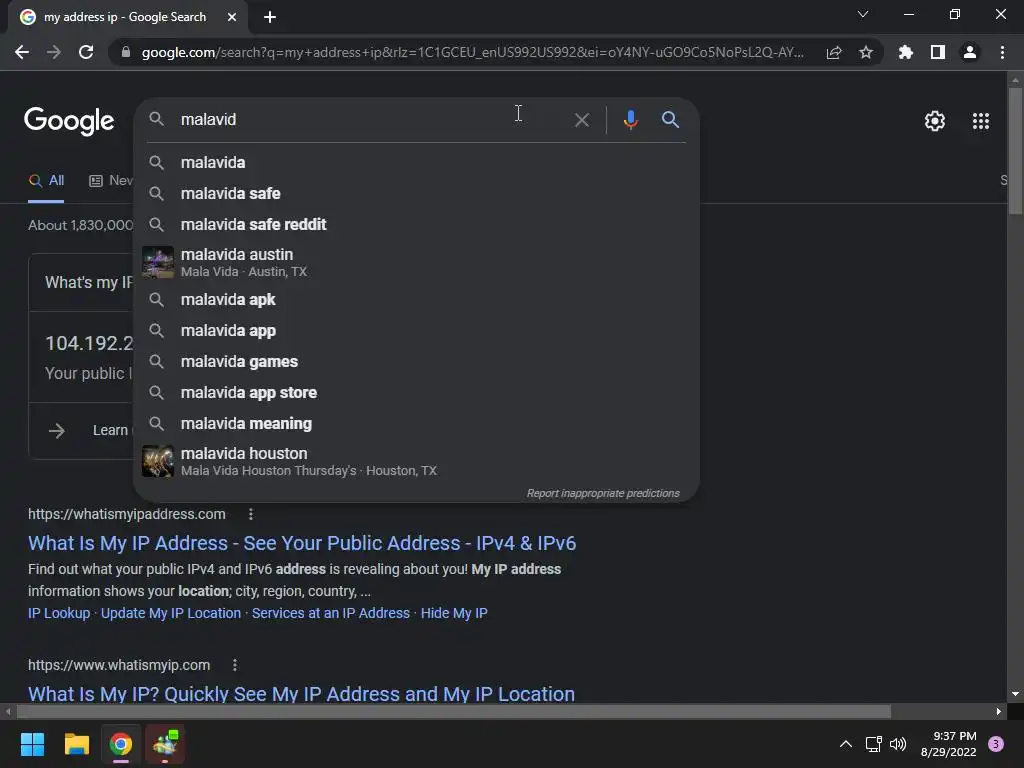The width and height of the screenshot is (1024, 768).
Task: Open the Chrome profile icon
Action: pos(970,52)
